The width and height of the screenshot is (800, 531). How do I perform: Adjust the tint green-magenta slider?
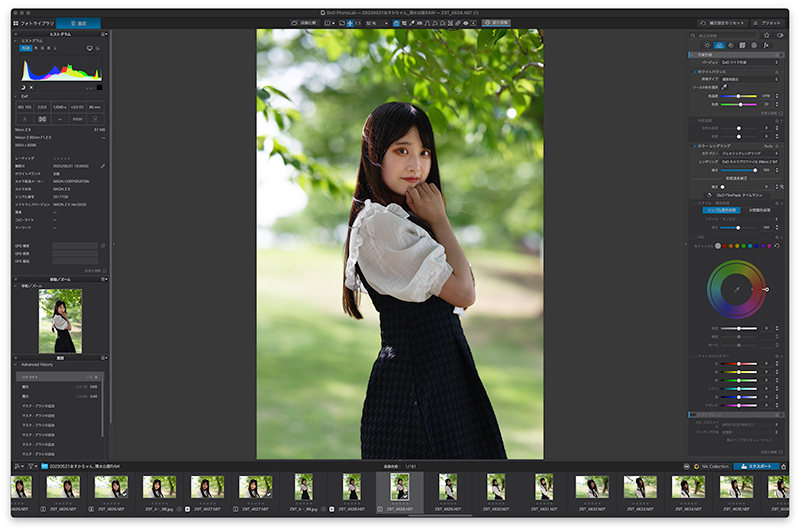(739, 104)
